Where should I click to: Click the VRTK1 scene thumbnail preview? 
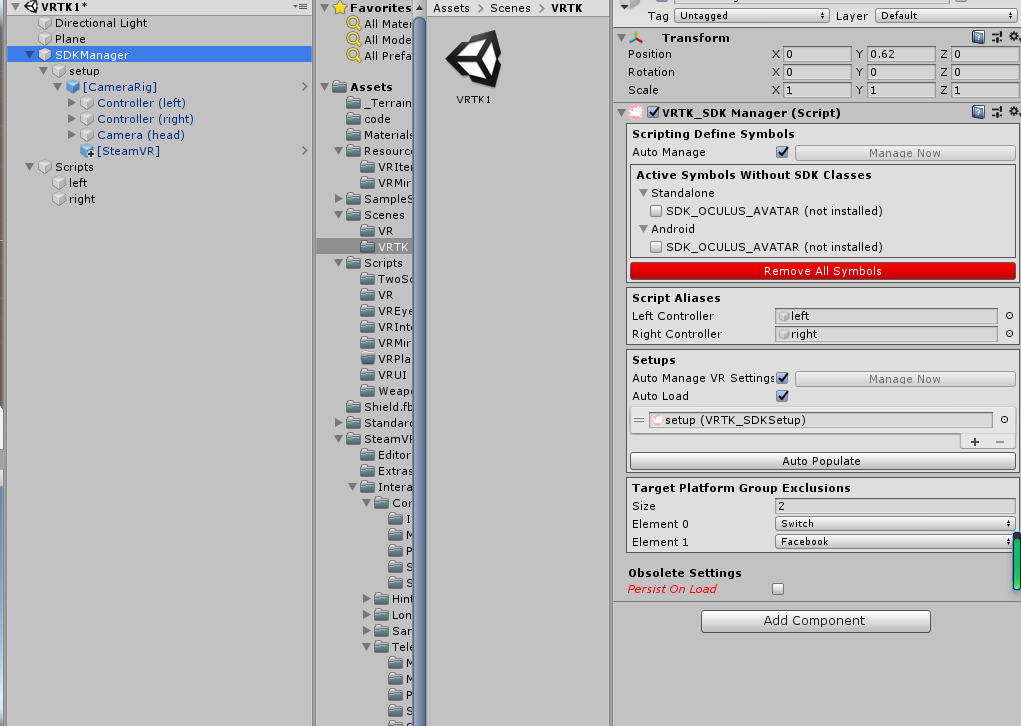click(x=474, y=60)
